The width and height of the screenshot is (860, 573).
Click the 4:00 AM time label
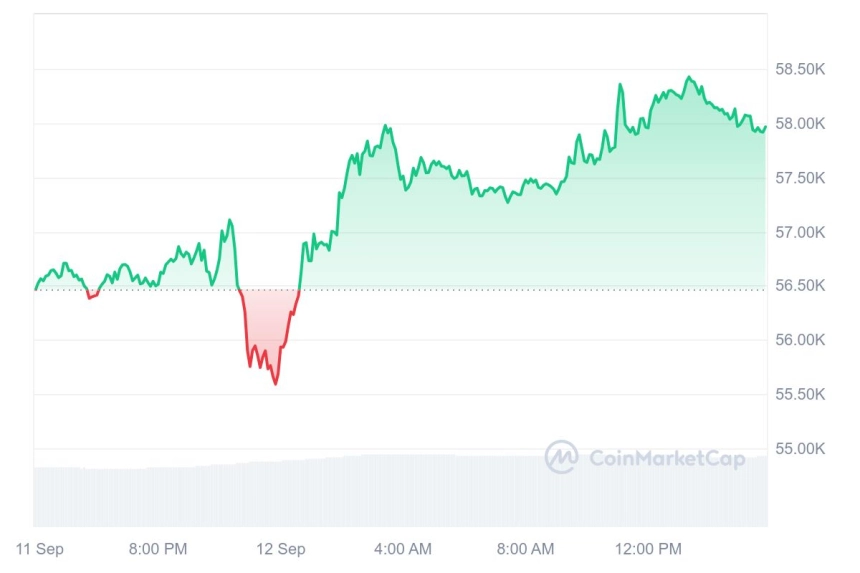click(403, 548)
